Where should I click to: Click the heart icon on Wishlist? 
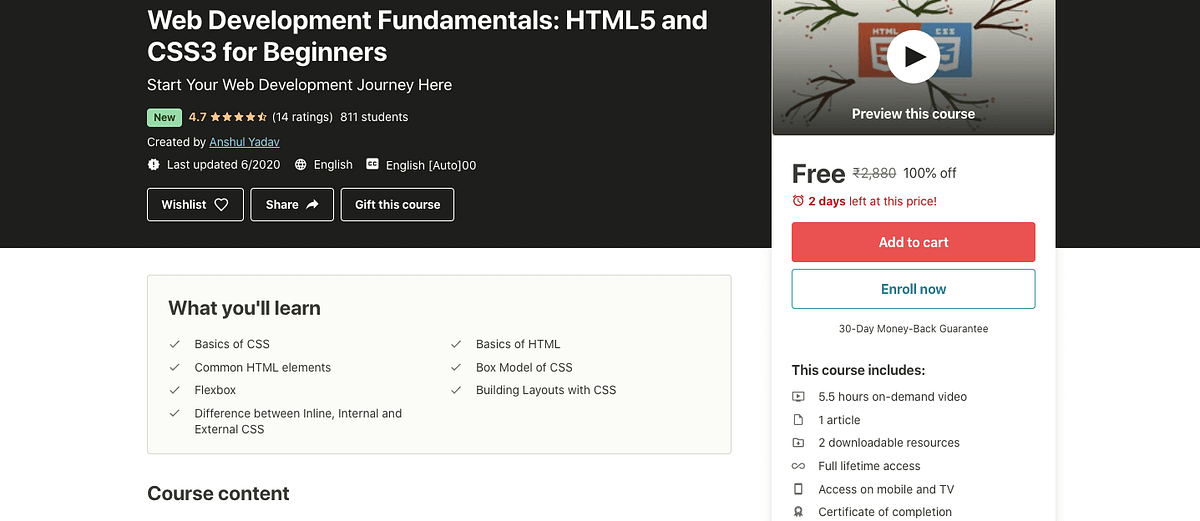222,204
